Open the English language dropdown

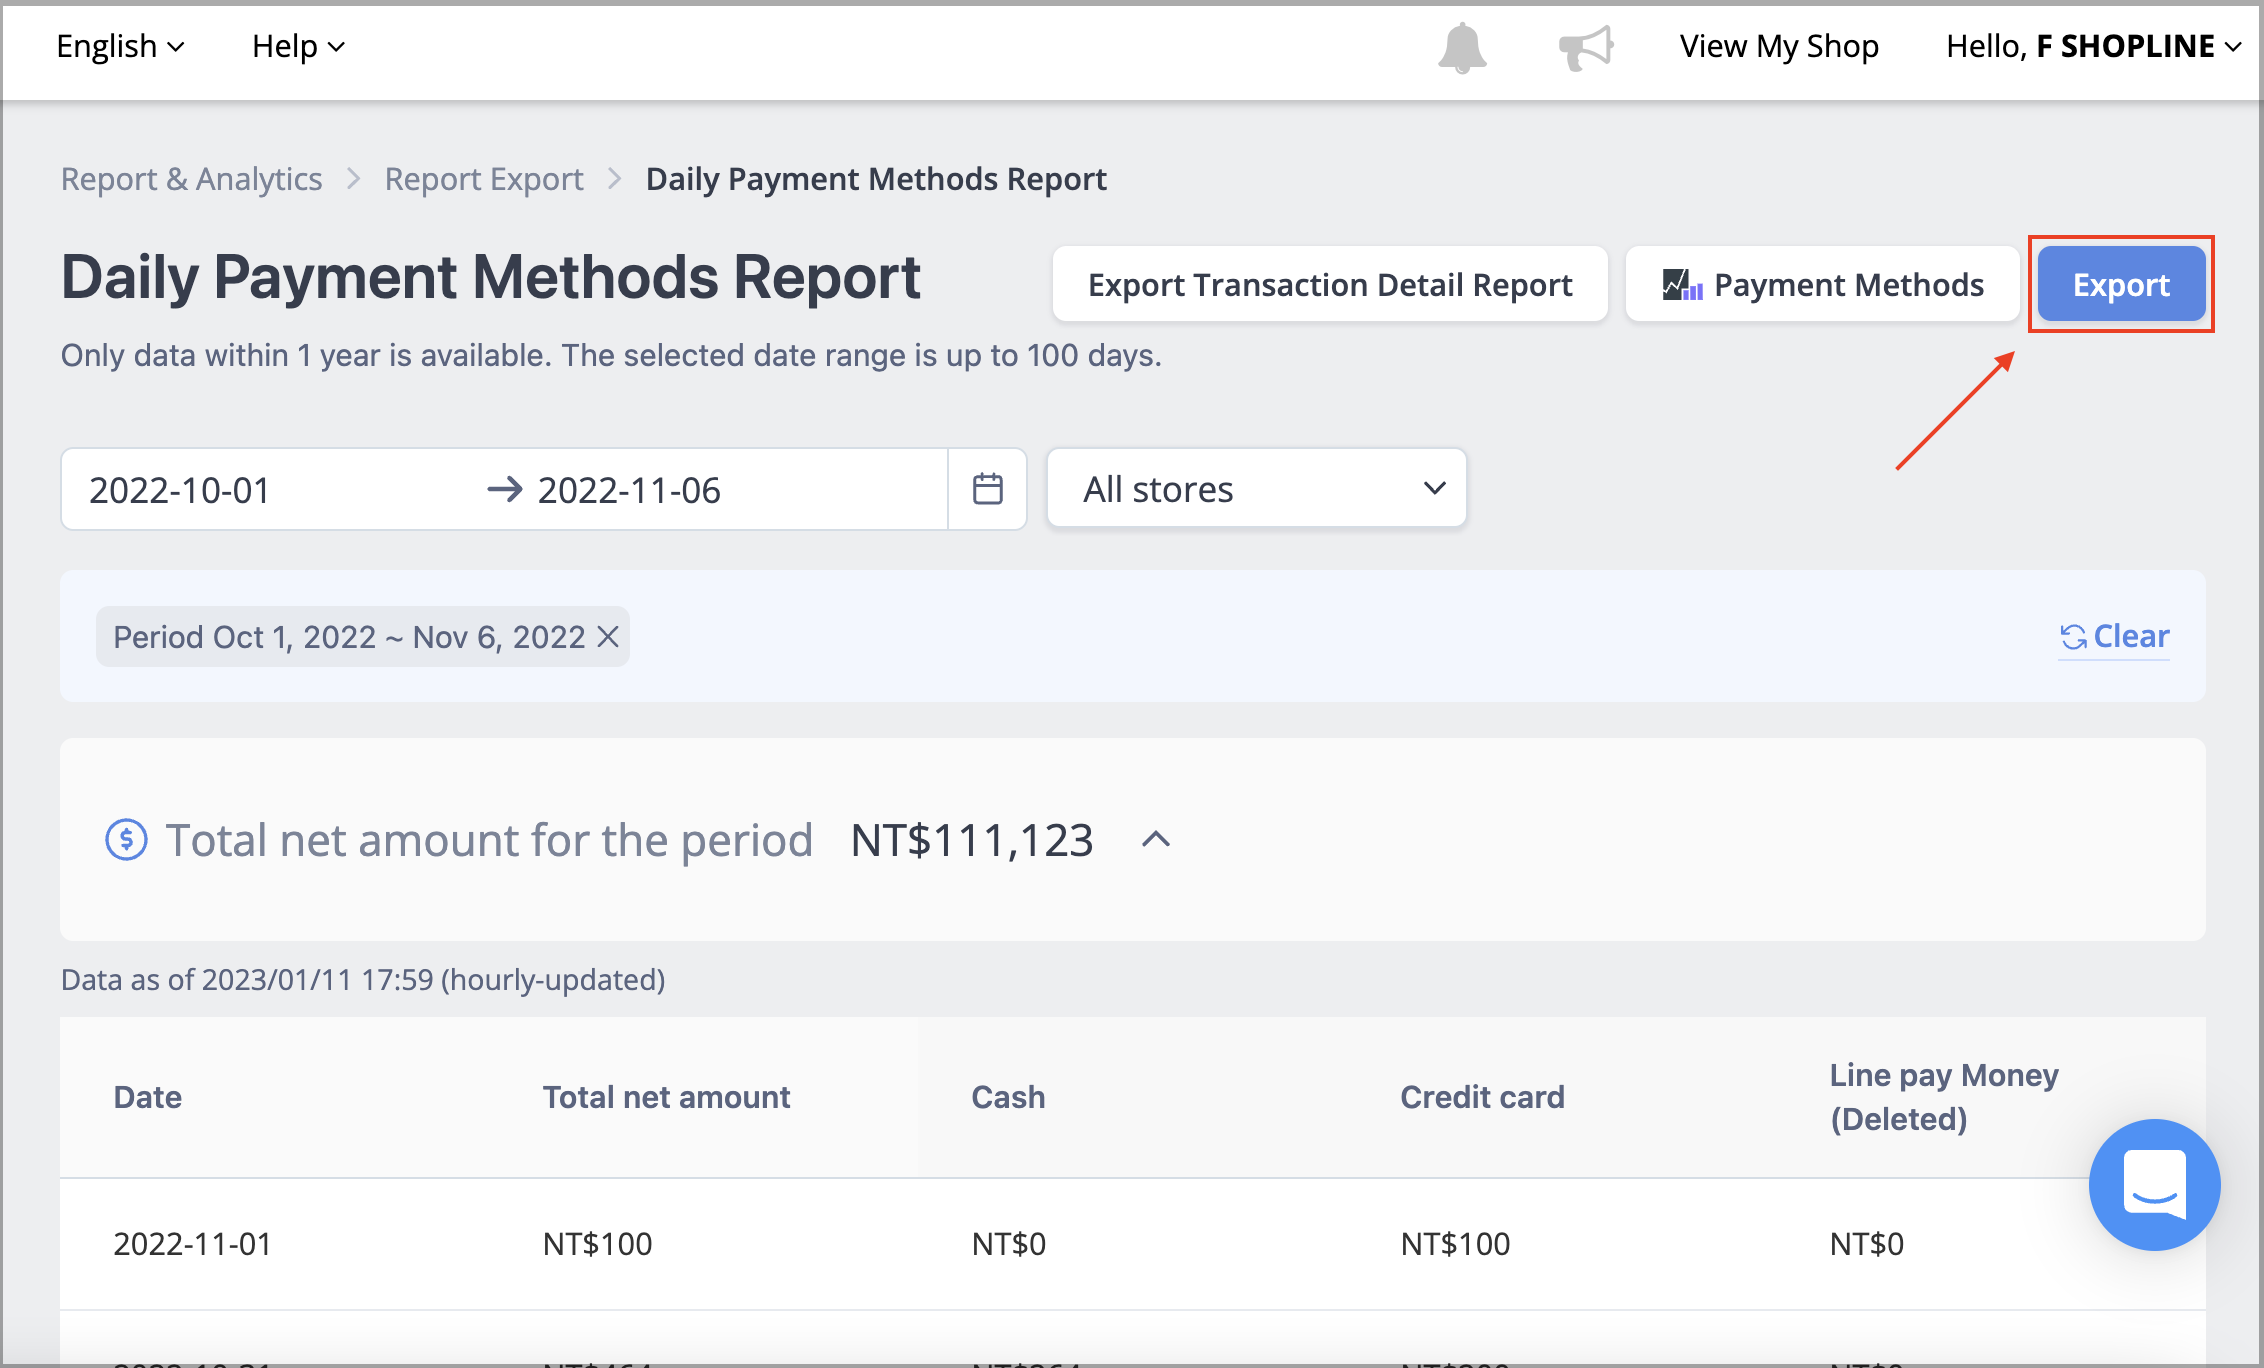pyautogui.click(x=120, y=46)
